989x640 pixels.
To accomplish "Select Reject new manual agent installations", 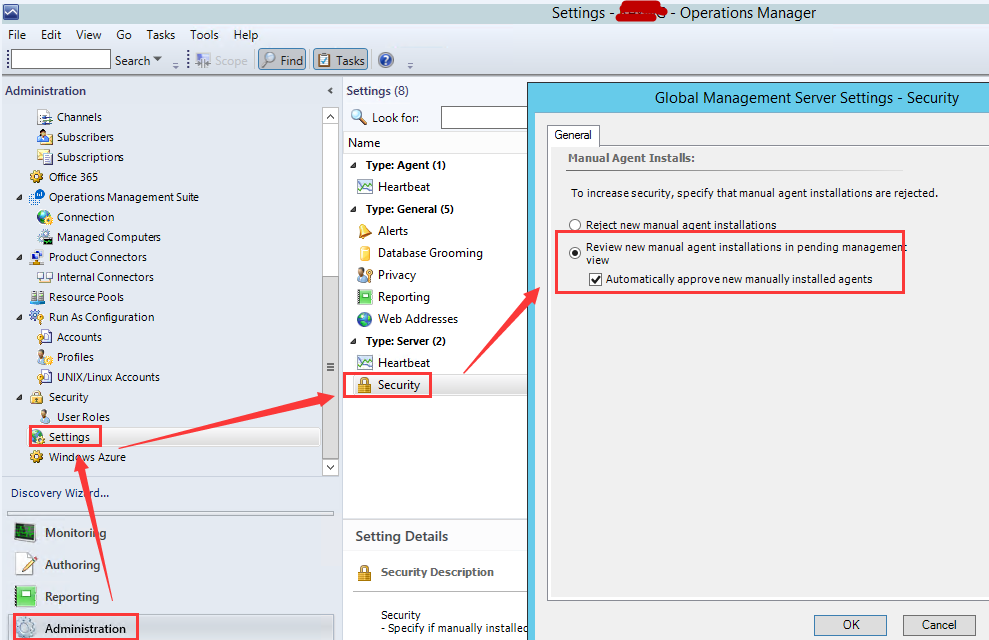I will coord(576,224).
